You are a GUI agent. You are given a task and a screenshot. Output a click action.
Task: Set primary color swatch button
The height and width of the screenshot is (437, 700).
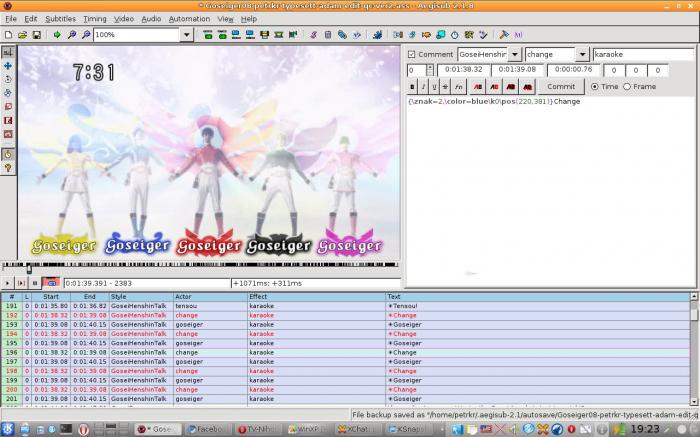(x=478, y=87)
